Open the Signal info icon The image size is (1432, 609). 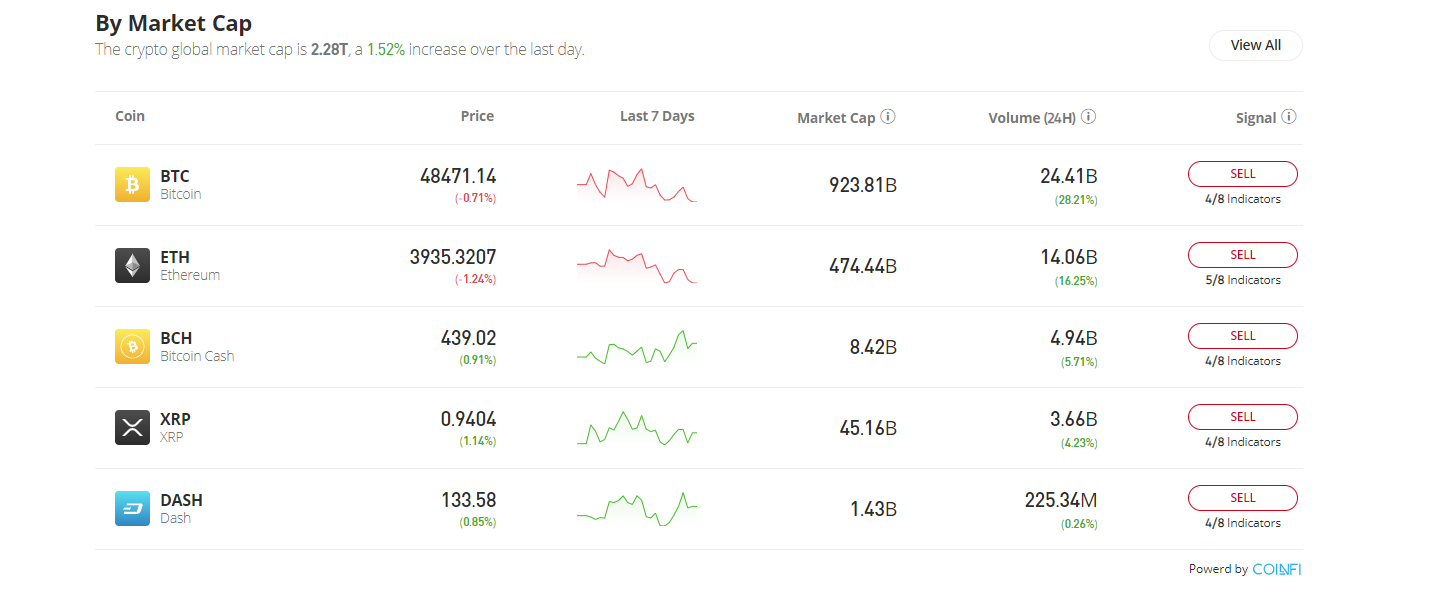coord(1289,117)
